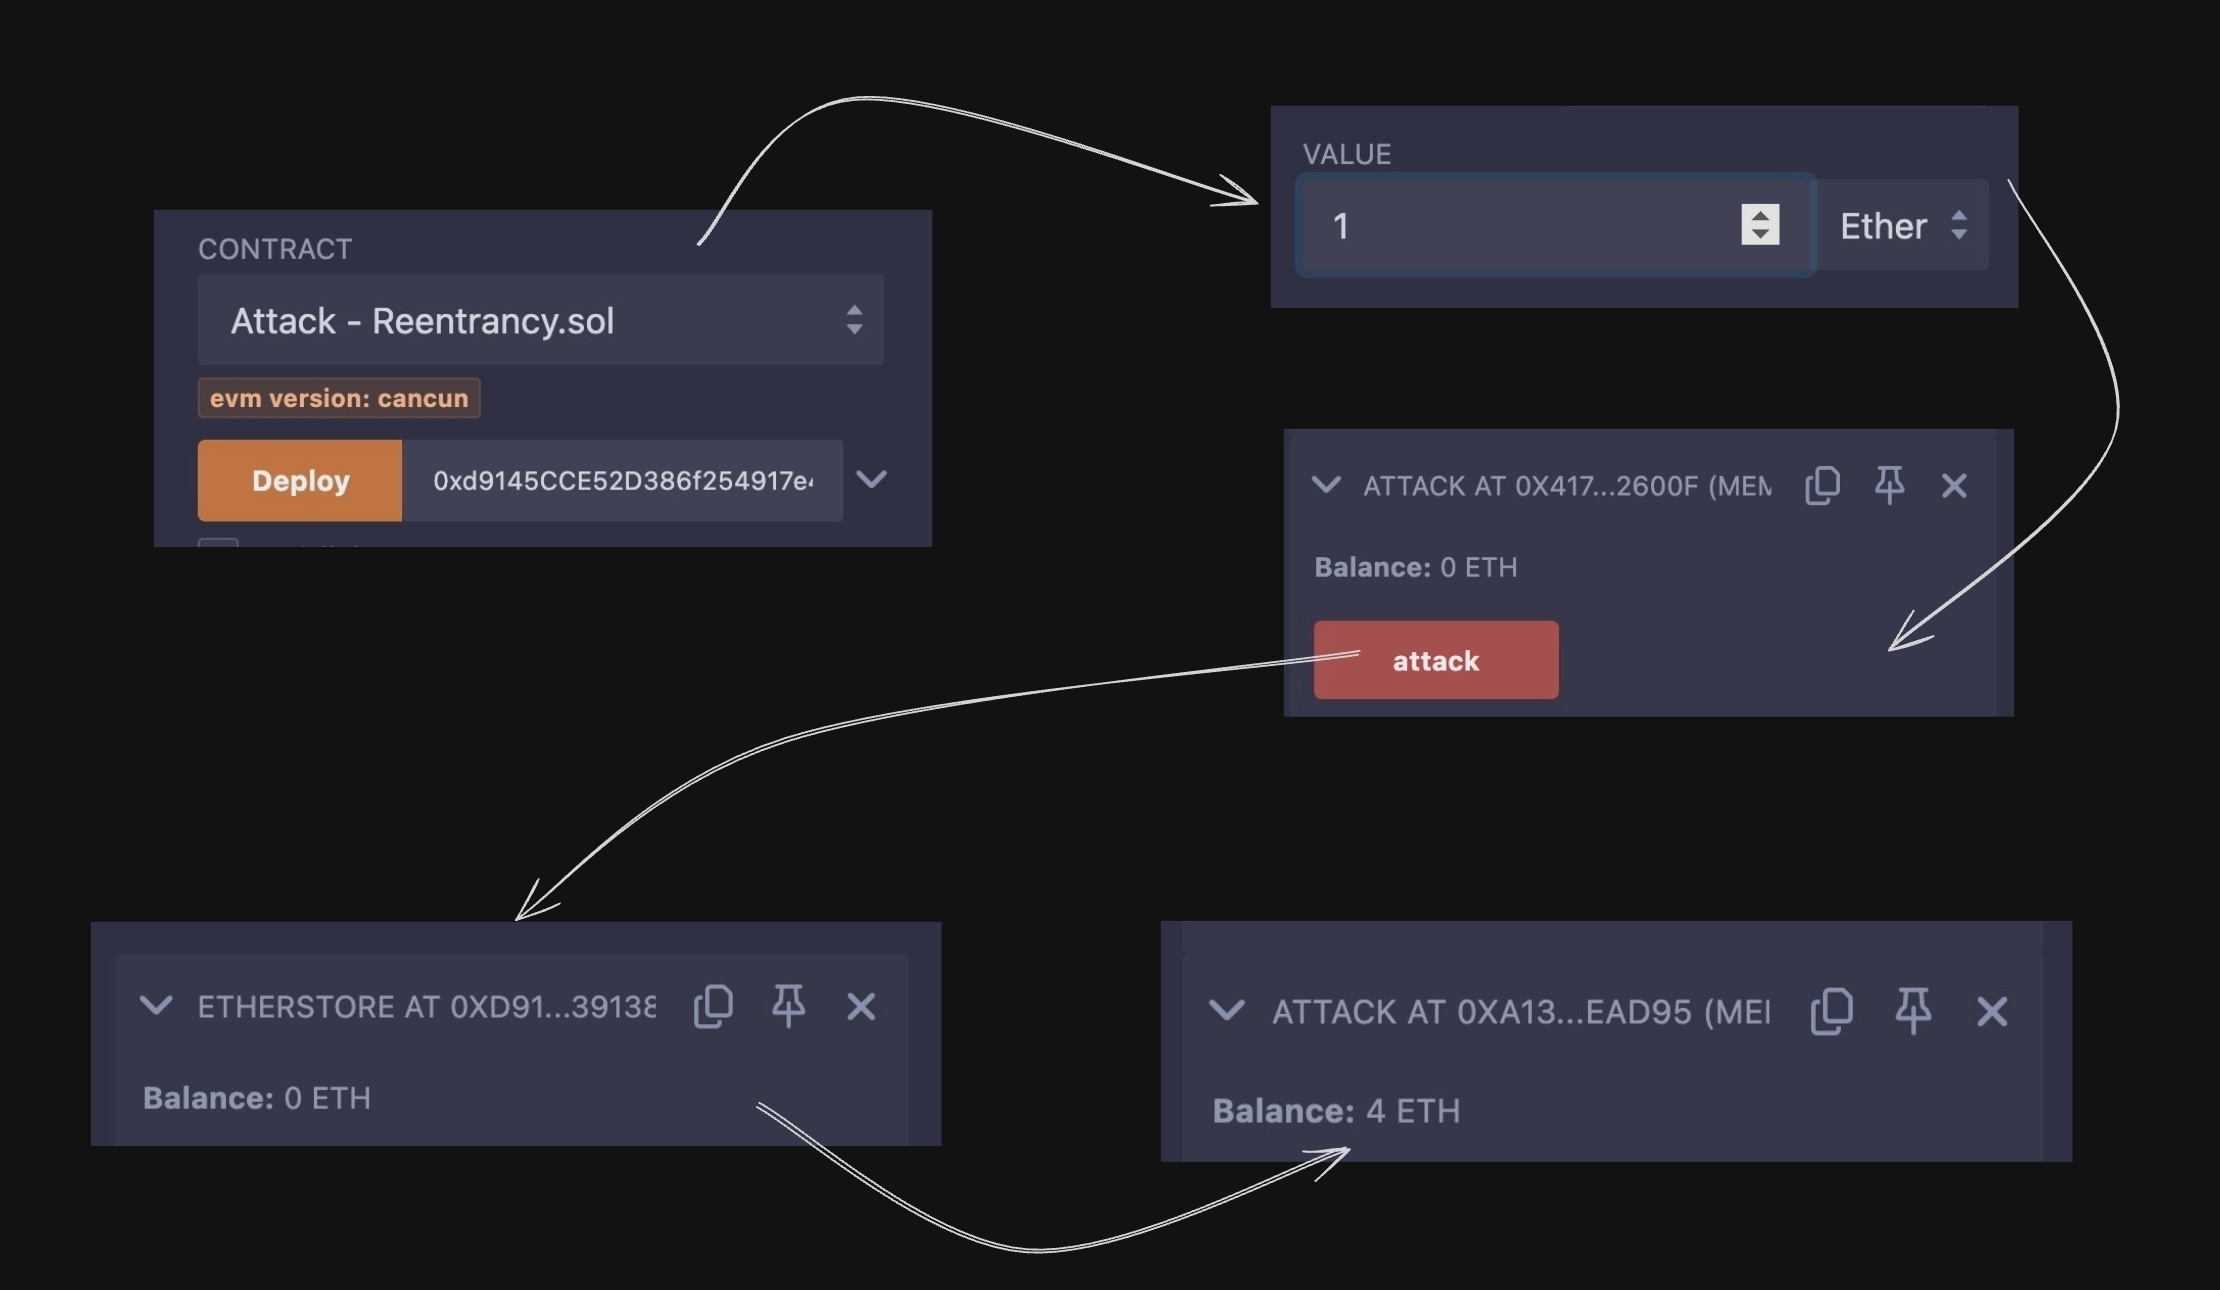Copy address of EtherStore contract
The height and width of the screenshot is (1290, 2220).
(x=713, y=1006)
